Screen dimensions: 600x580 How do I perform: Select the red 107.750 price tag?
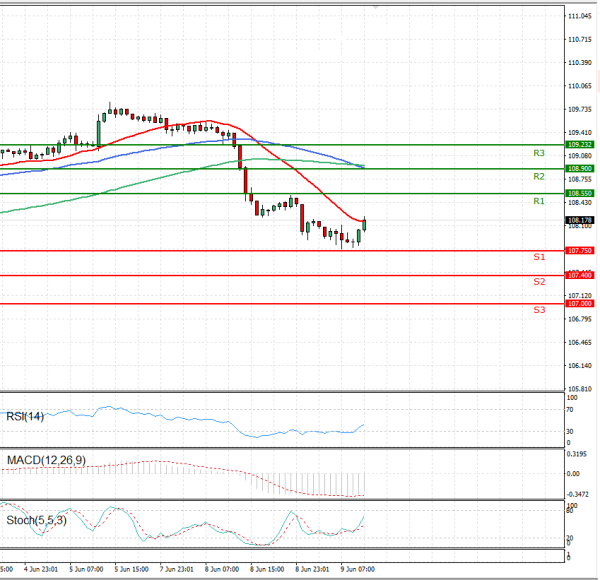tap(578, 250)
